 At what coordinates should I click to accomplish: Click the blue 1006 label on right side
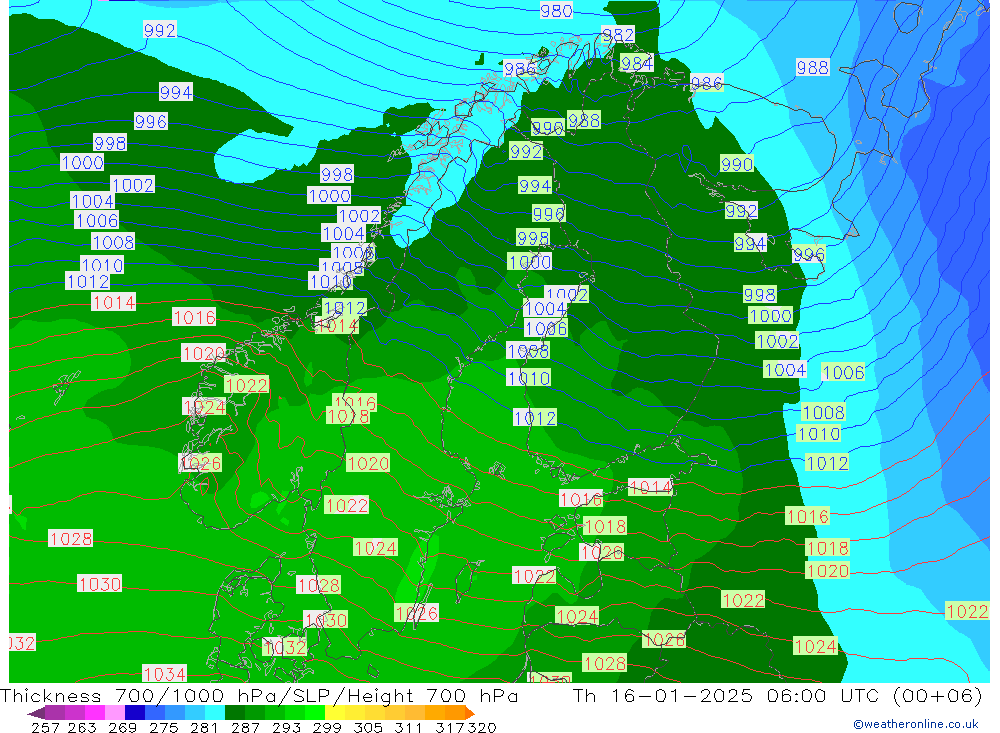[x=843, y=372]
